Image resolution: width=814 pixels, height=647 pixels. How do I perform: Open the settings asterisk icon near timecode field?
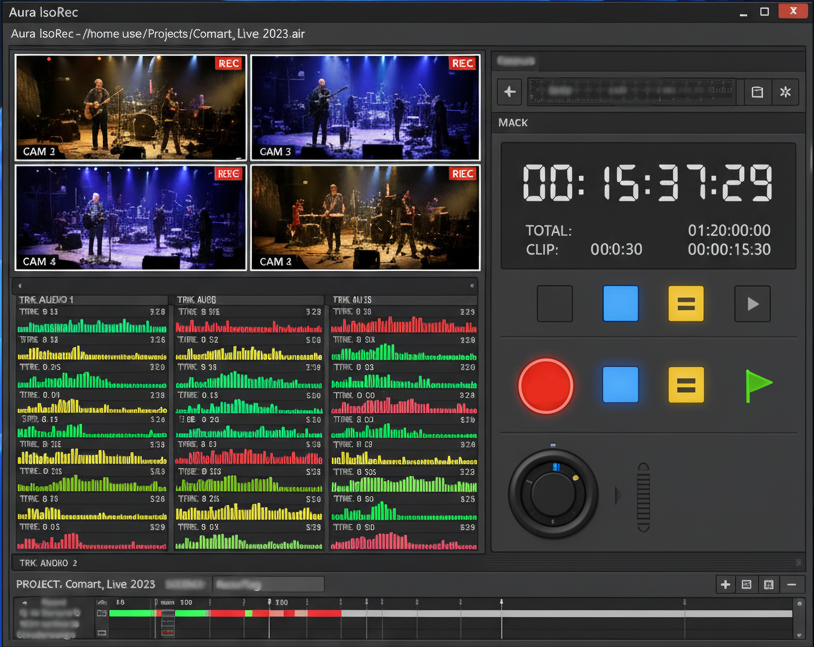(785, 91)
